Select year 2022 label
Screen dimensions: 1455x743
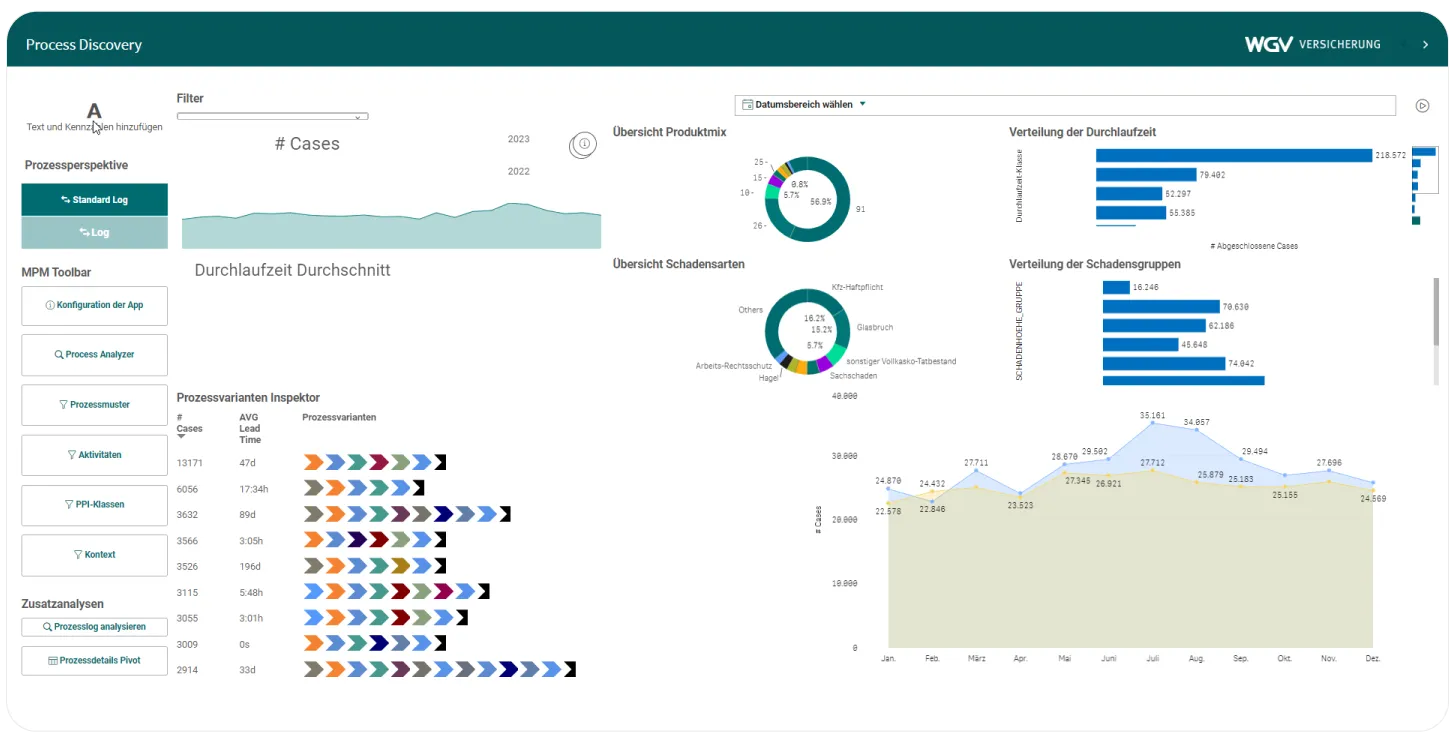coord(519,171)
